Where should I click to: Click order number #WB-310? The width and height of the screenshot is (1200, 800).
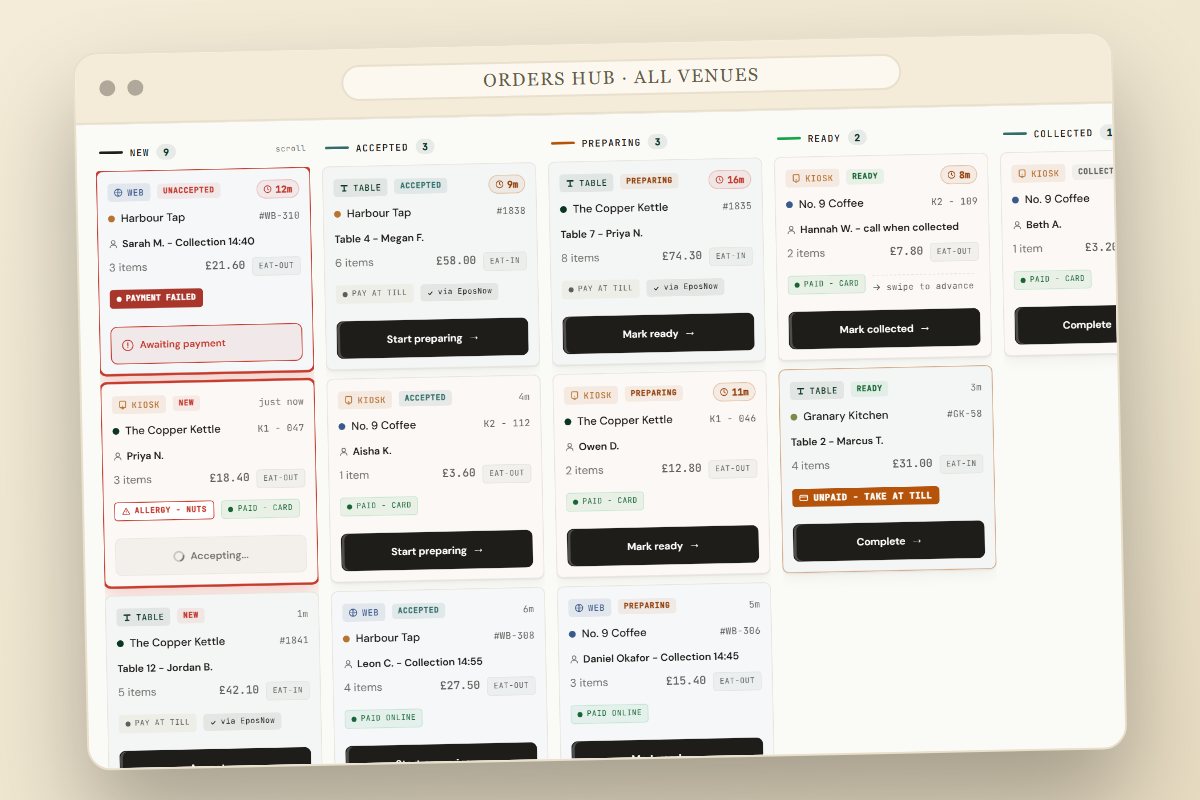point(279,215)
